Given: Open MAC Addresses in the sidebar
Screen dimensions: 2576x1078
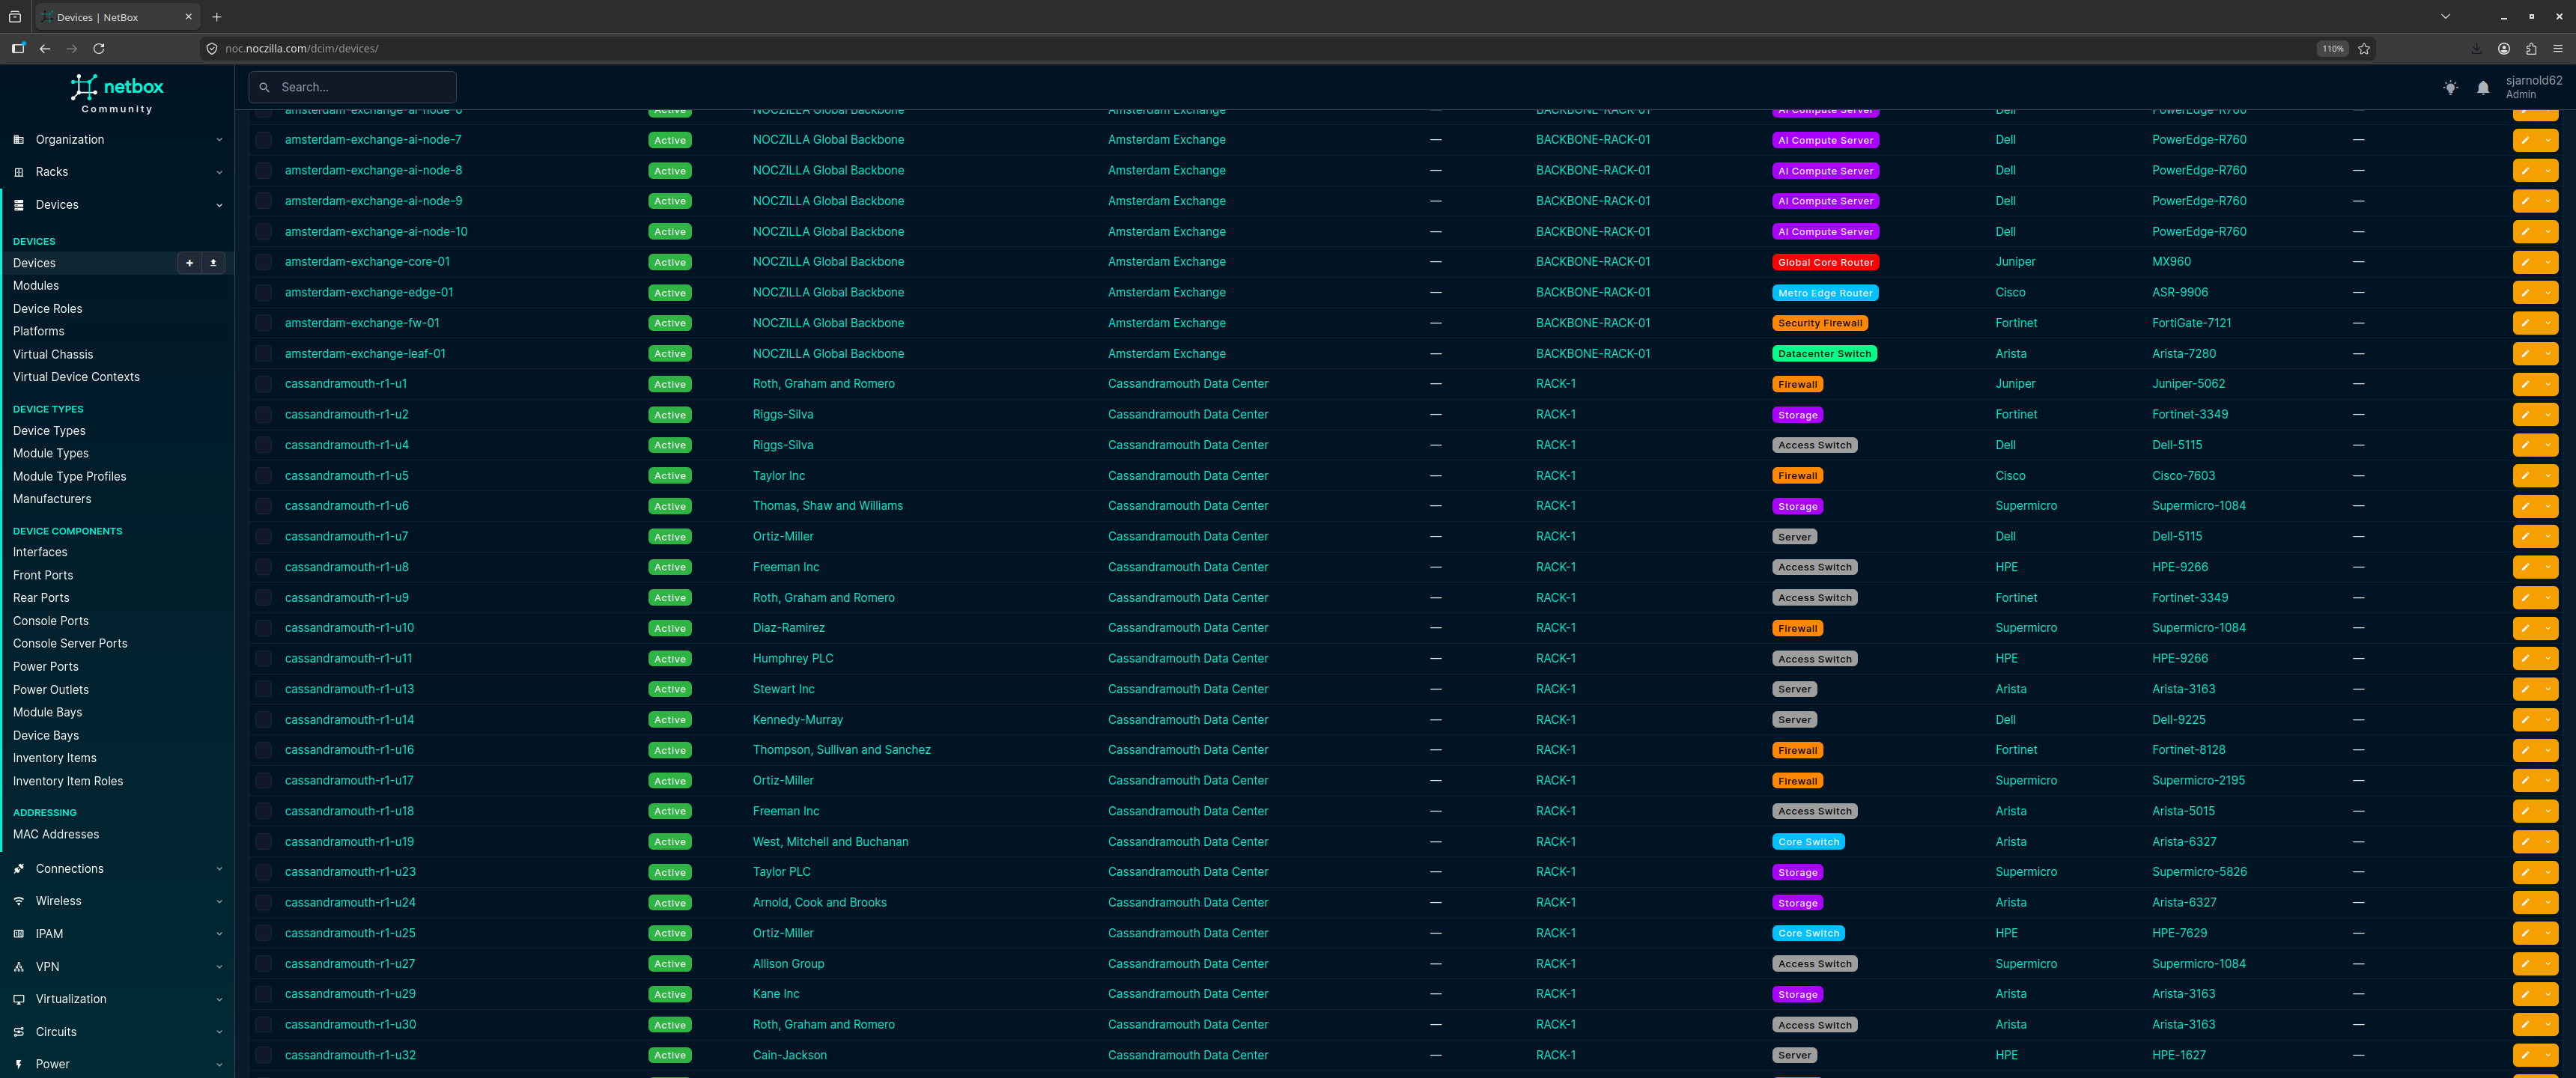Looking at the screenshot, I should point(56,834).
